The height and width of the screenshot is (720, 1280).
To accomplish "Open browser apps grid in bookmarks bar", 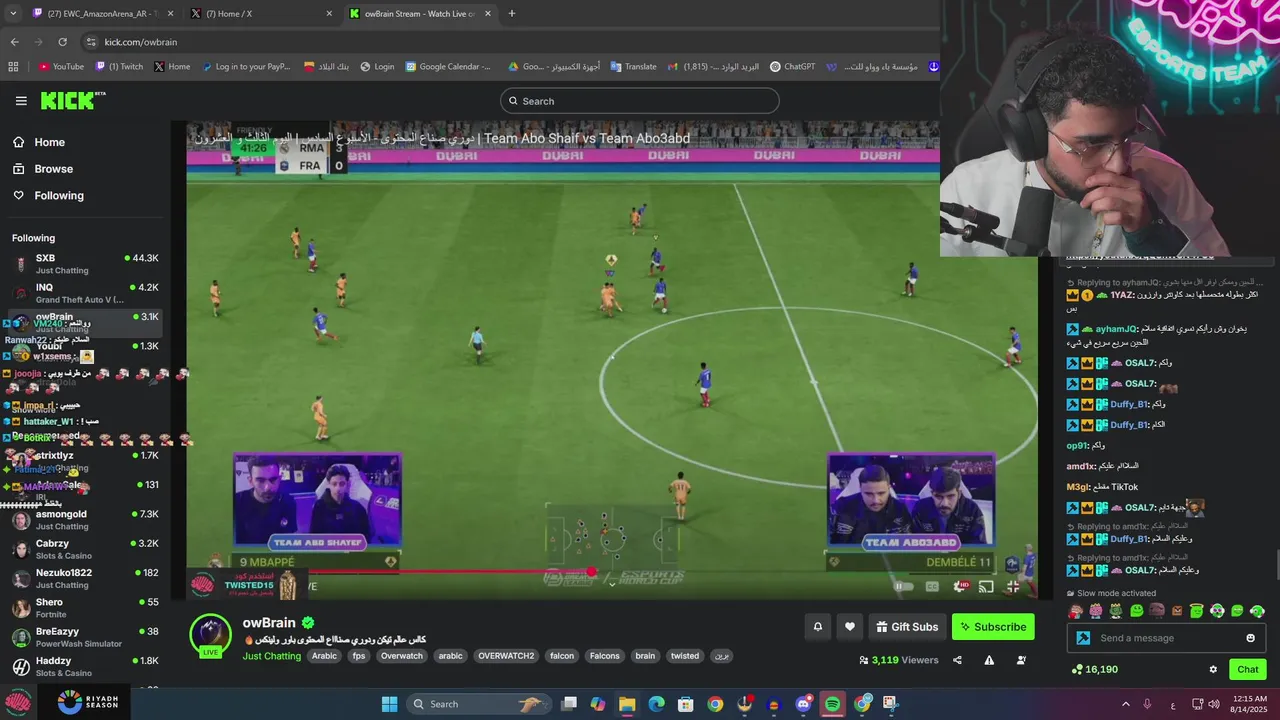I will point(13,67).
